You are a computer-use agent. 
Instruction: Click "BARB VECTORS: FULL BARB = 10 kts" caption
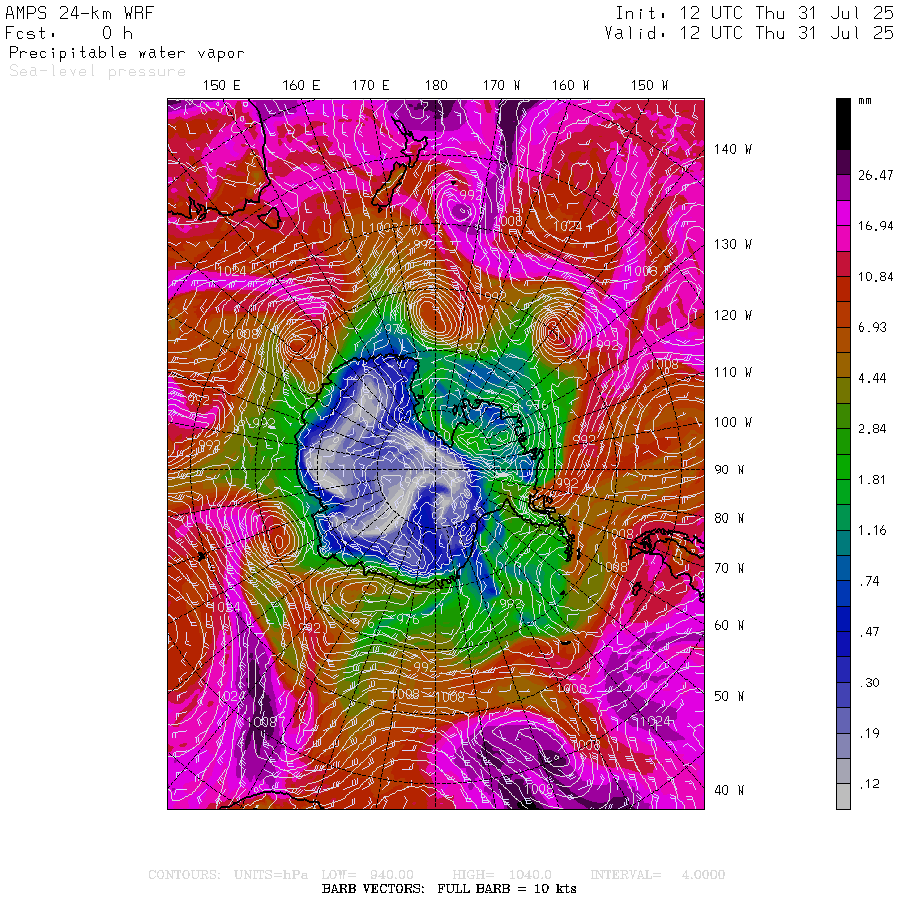tap(449, 889)
